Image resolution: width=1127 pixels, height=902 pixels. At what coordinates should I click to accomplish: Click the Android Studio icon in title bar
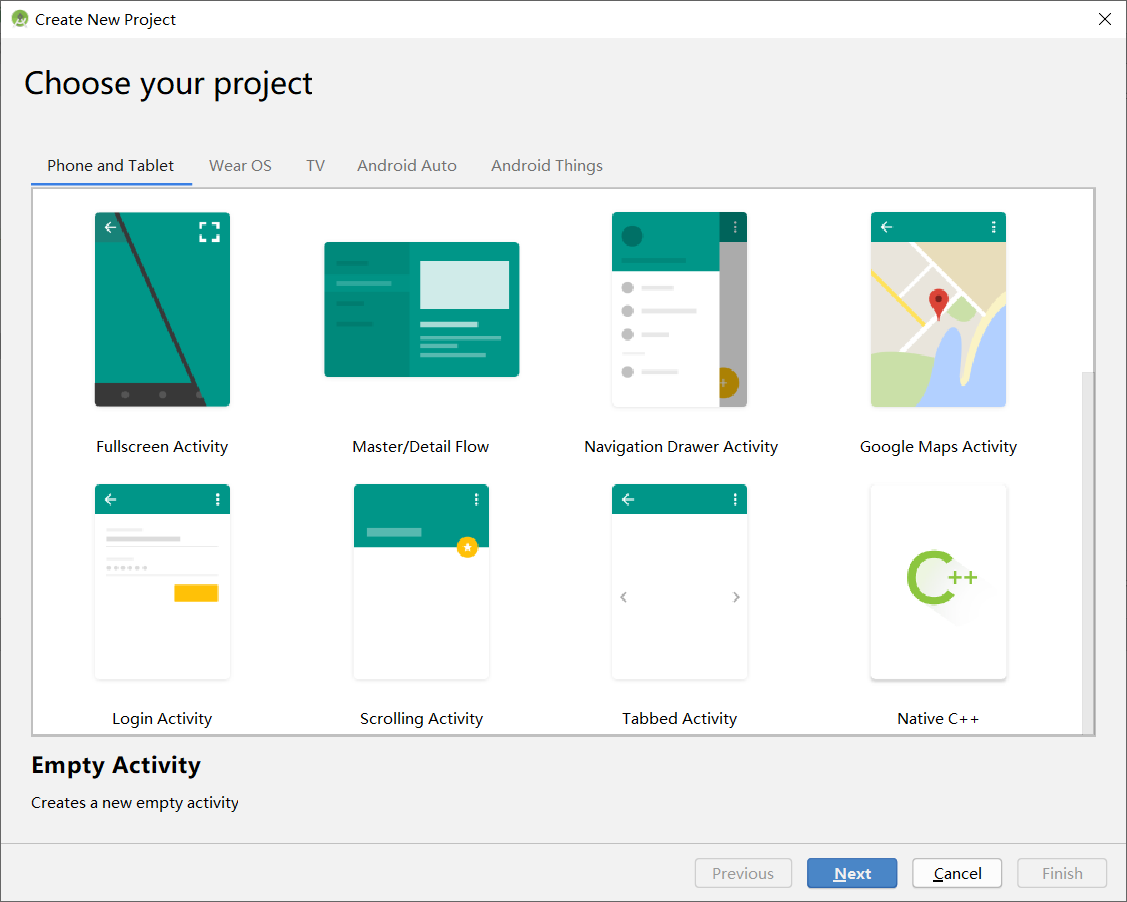point(20,19)
